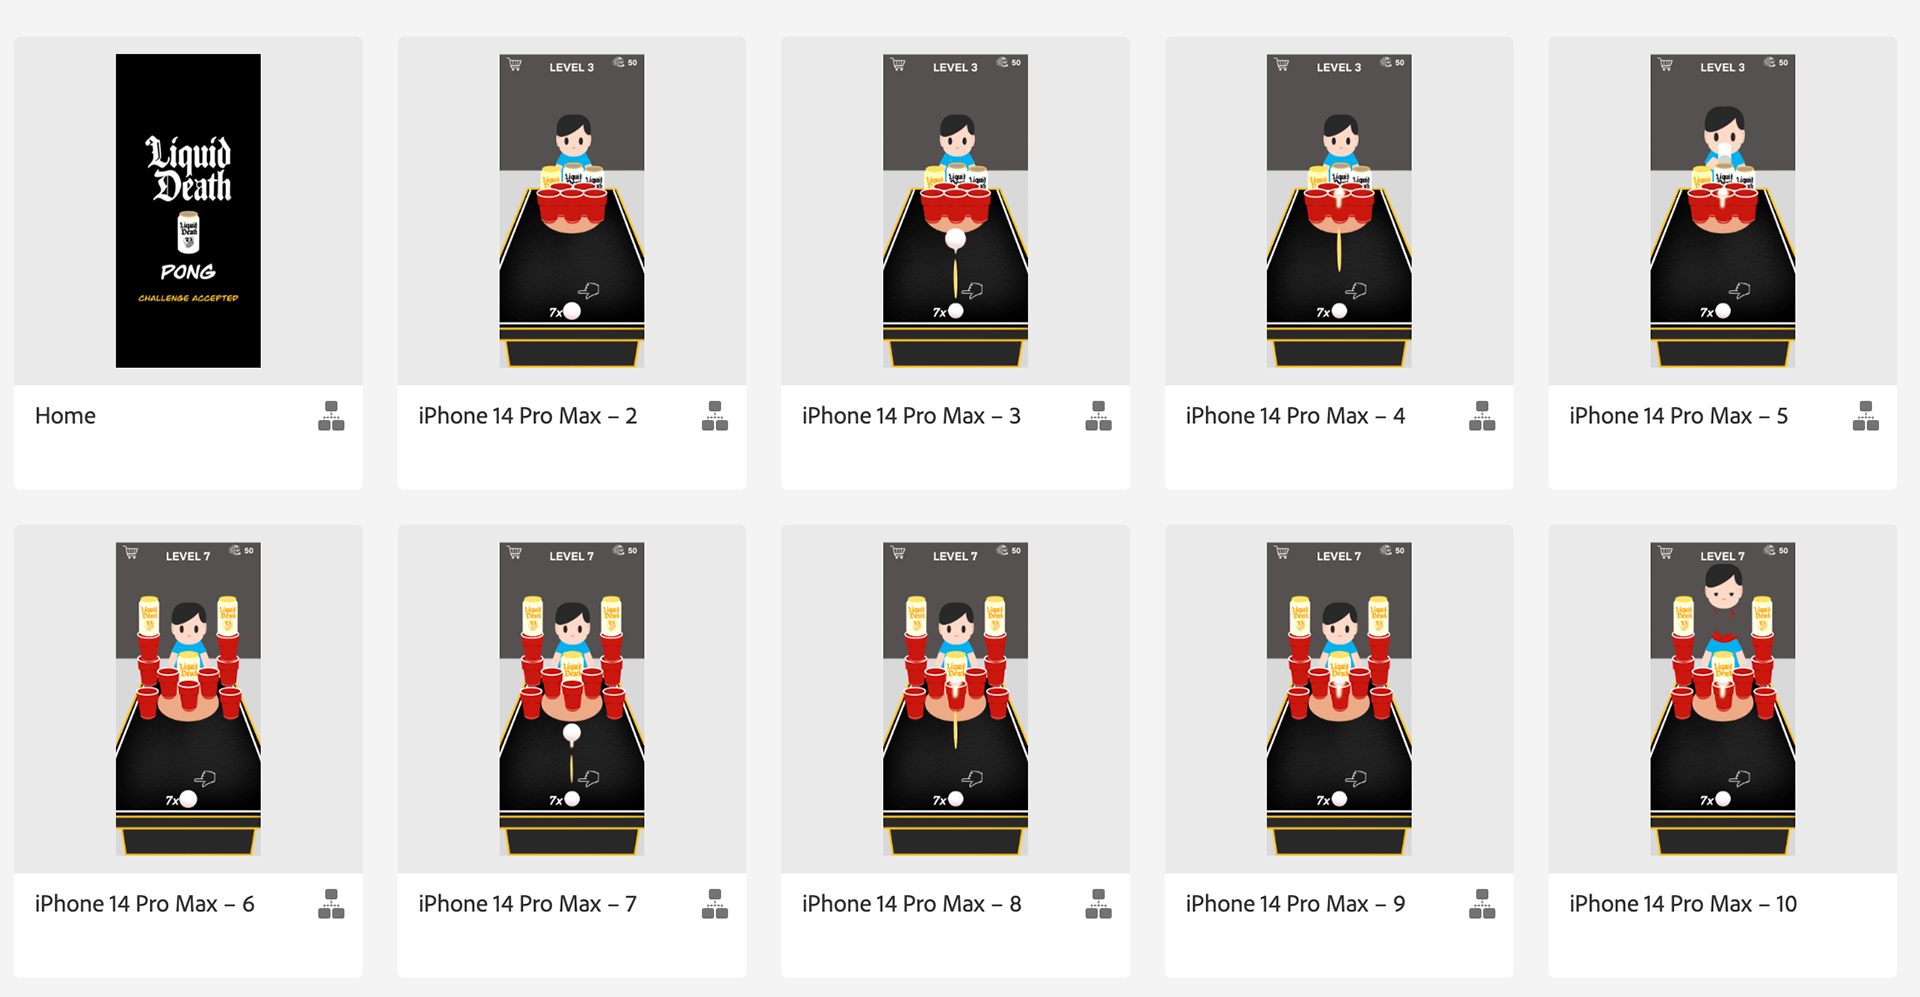The width and height of the screenshot is (1920, 997).
Task: Click the iPhone 14 Pro Max – 9 label
Action: pos(1295,904)
